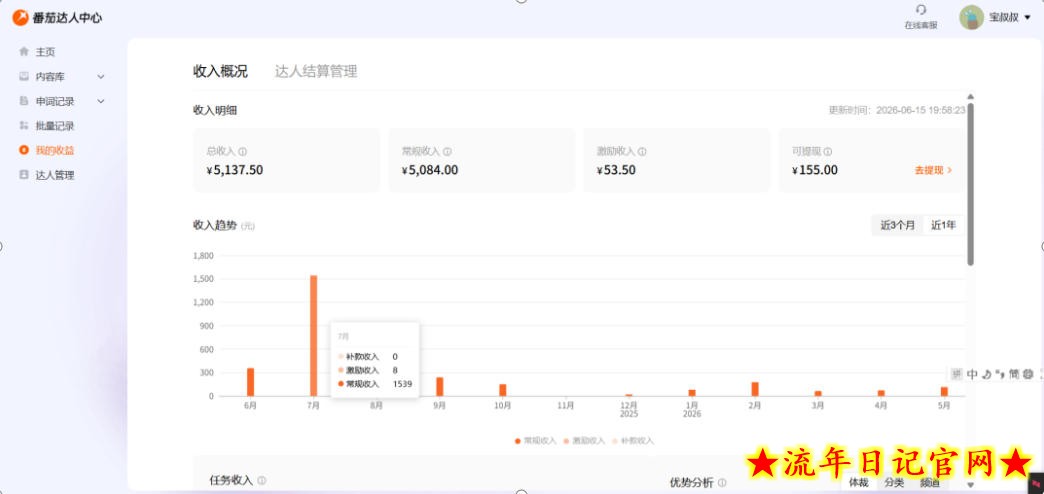Screen dimensions: 1044x494
Task: Open 达人管理 in the sidebar
Action: (55, 175)
